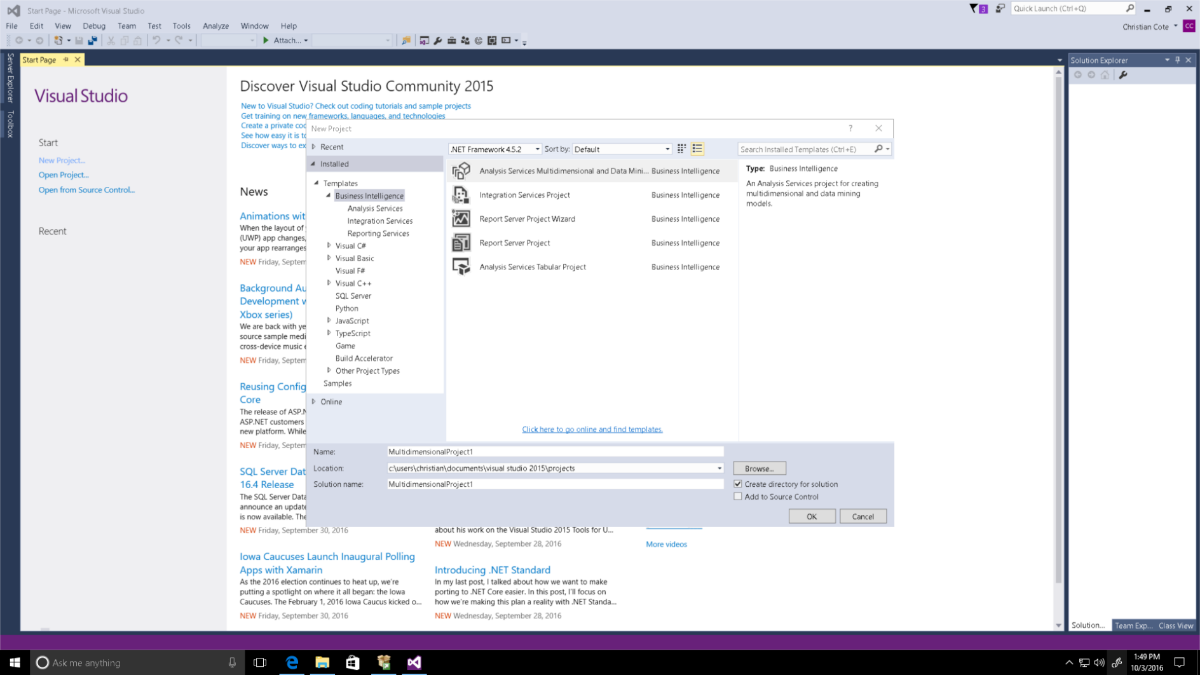The image size is (1200, 675).
Task: Select Python in the template tree
Action: (x=347, y=308)
